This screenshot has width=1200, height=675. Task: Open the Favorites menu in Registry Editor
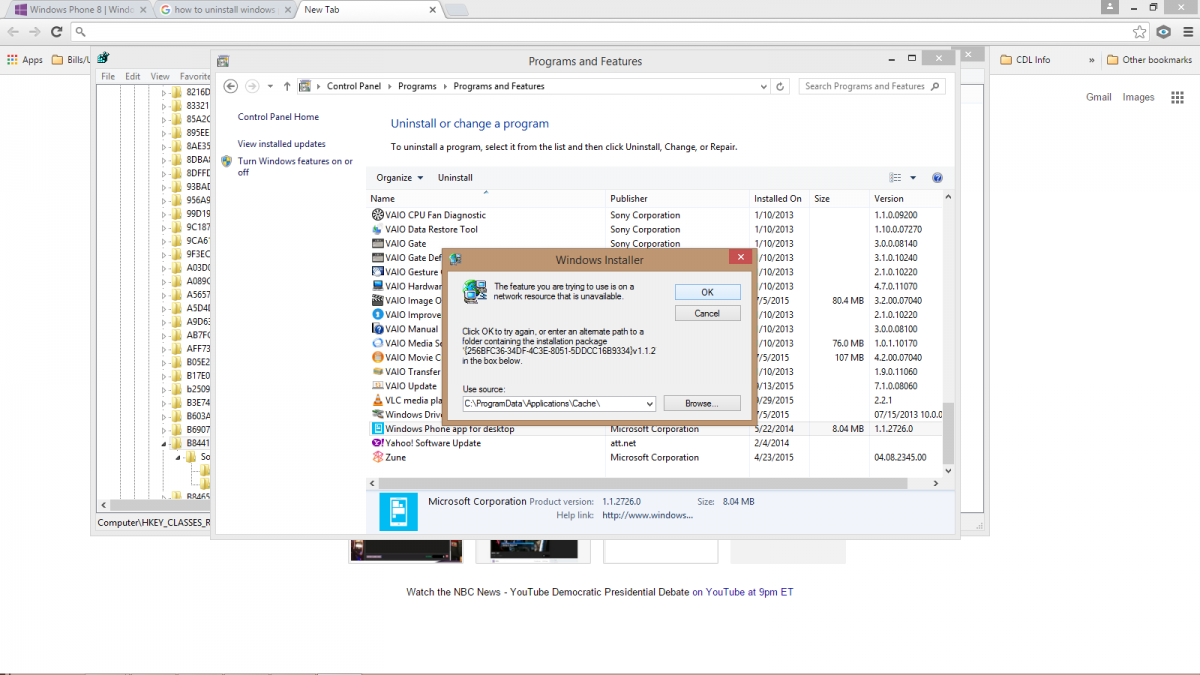pyautogui.click(x=195, y=76)
